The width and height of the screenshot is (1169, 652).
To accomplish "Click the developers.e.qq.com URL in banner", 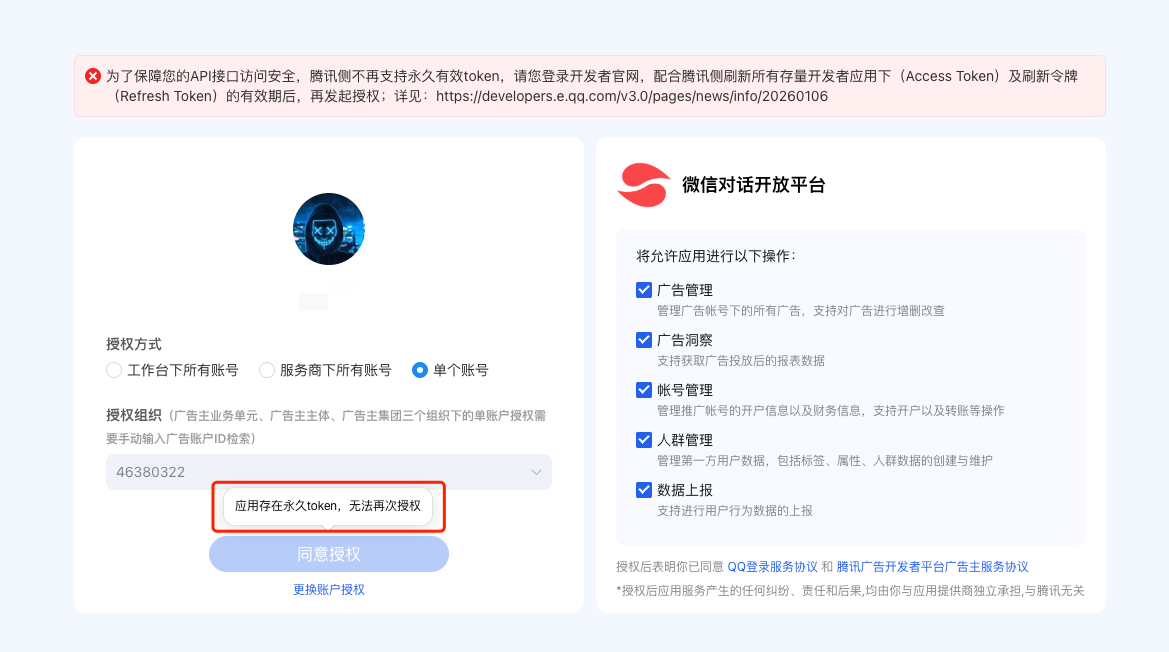I will pos(631,96).
